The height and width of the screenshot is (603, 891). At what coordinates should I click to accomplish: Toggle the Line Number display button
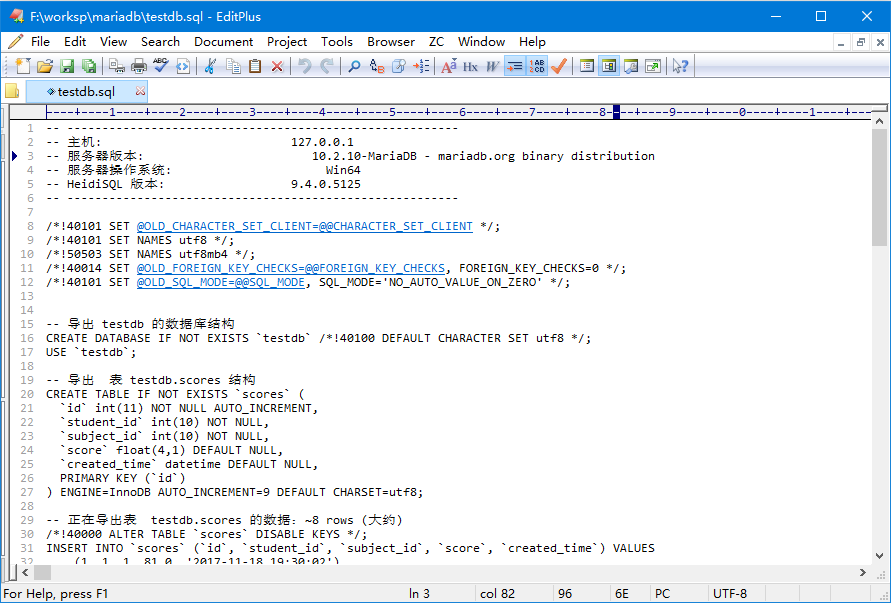point(537,66)
